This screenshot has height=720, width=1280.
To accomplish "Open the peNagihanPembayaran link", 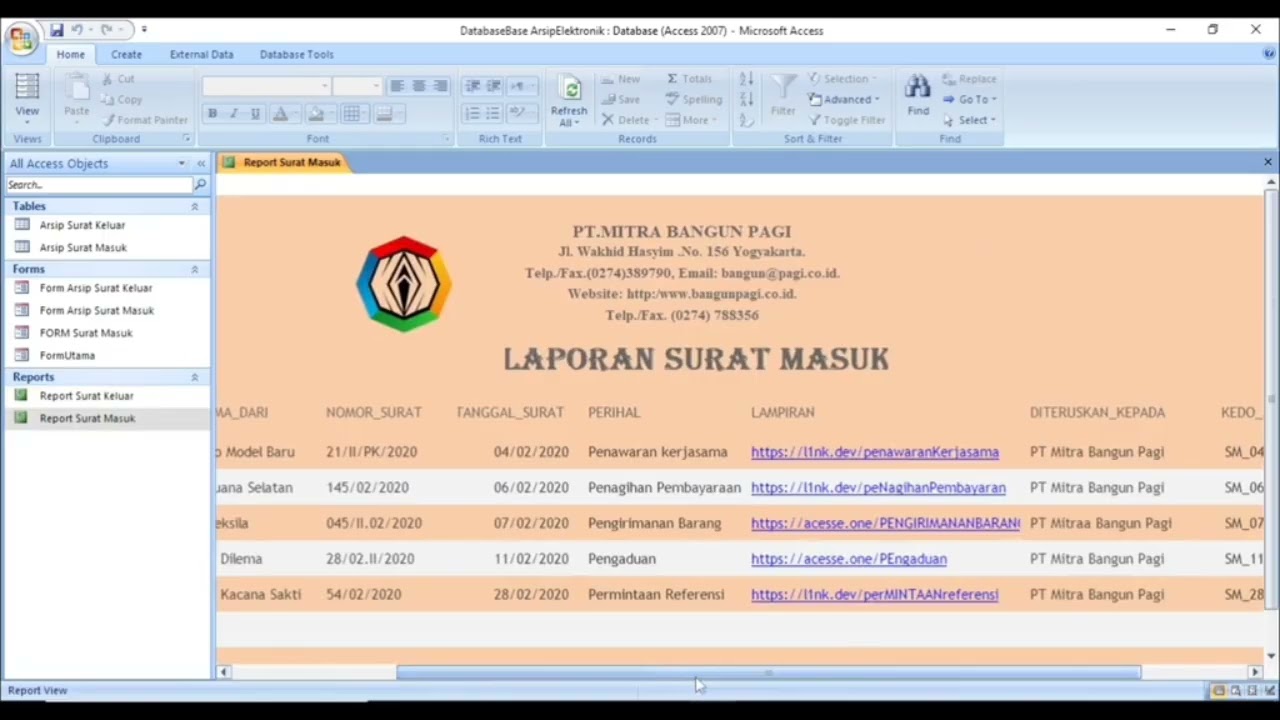I will tap(878, 488).
